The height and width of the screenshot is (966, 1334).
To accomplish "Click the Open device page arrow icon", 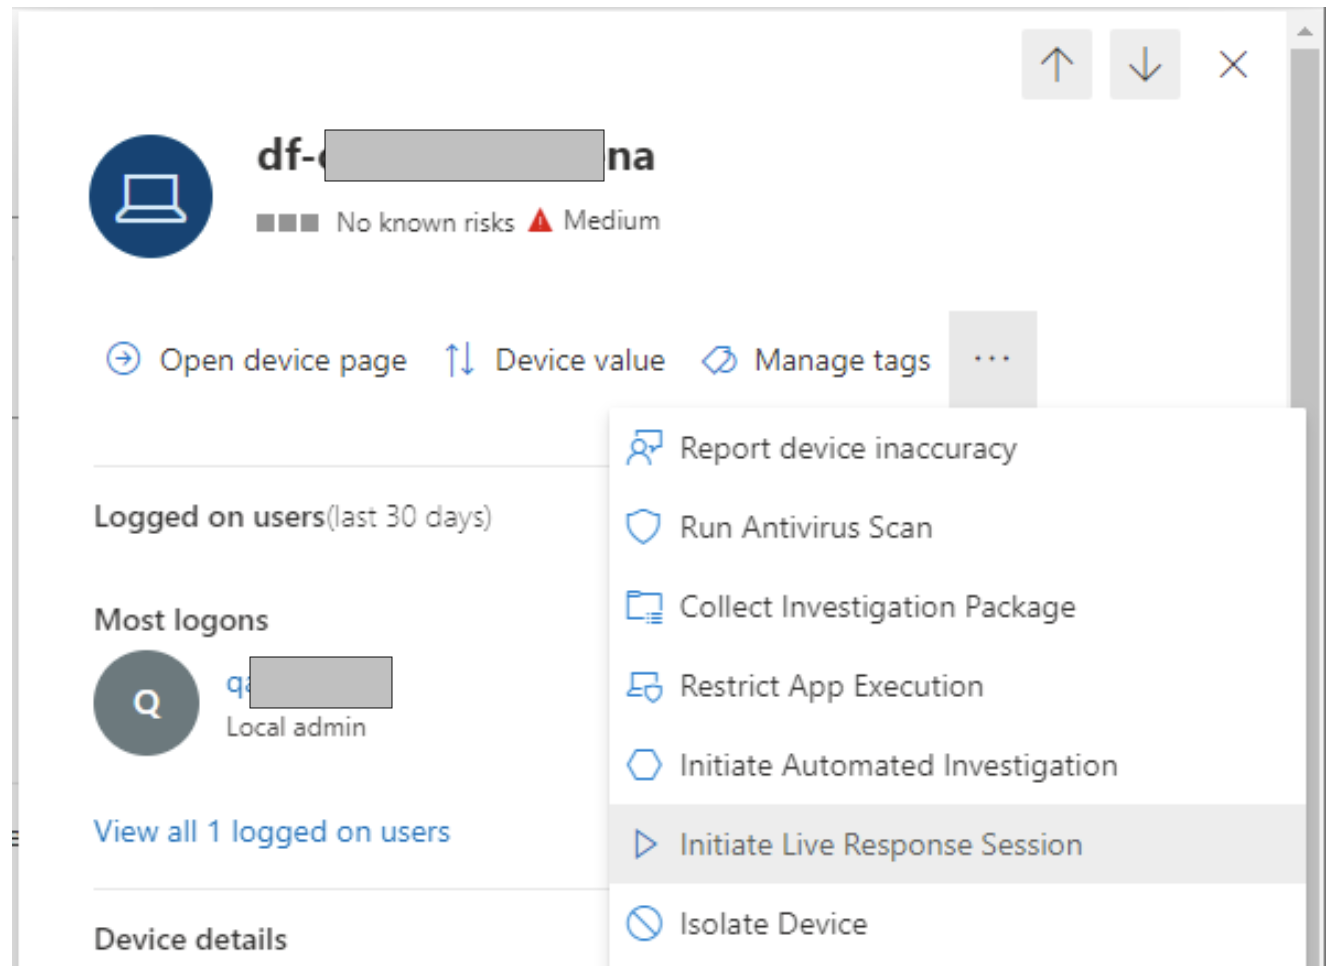I will point(123,359).
